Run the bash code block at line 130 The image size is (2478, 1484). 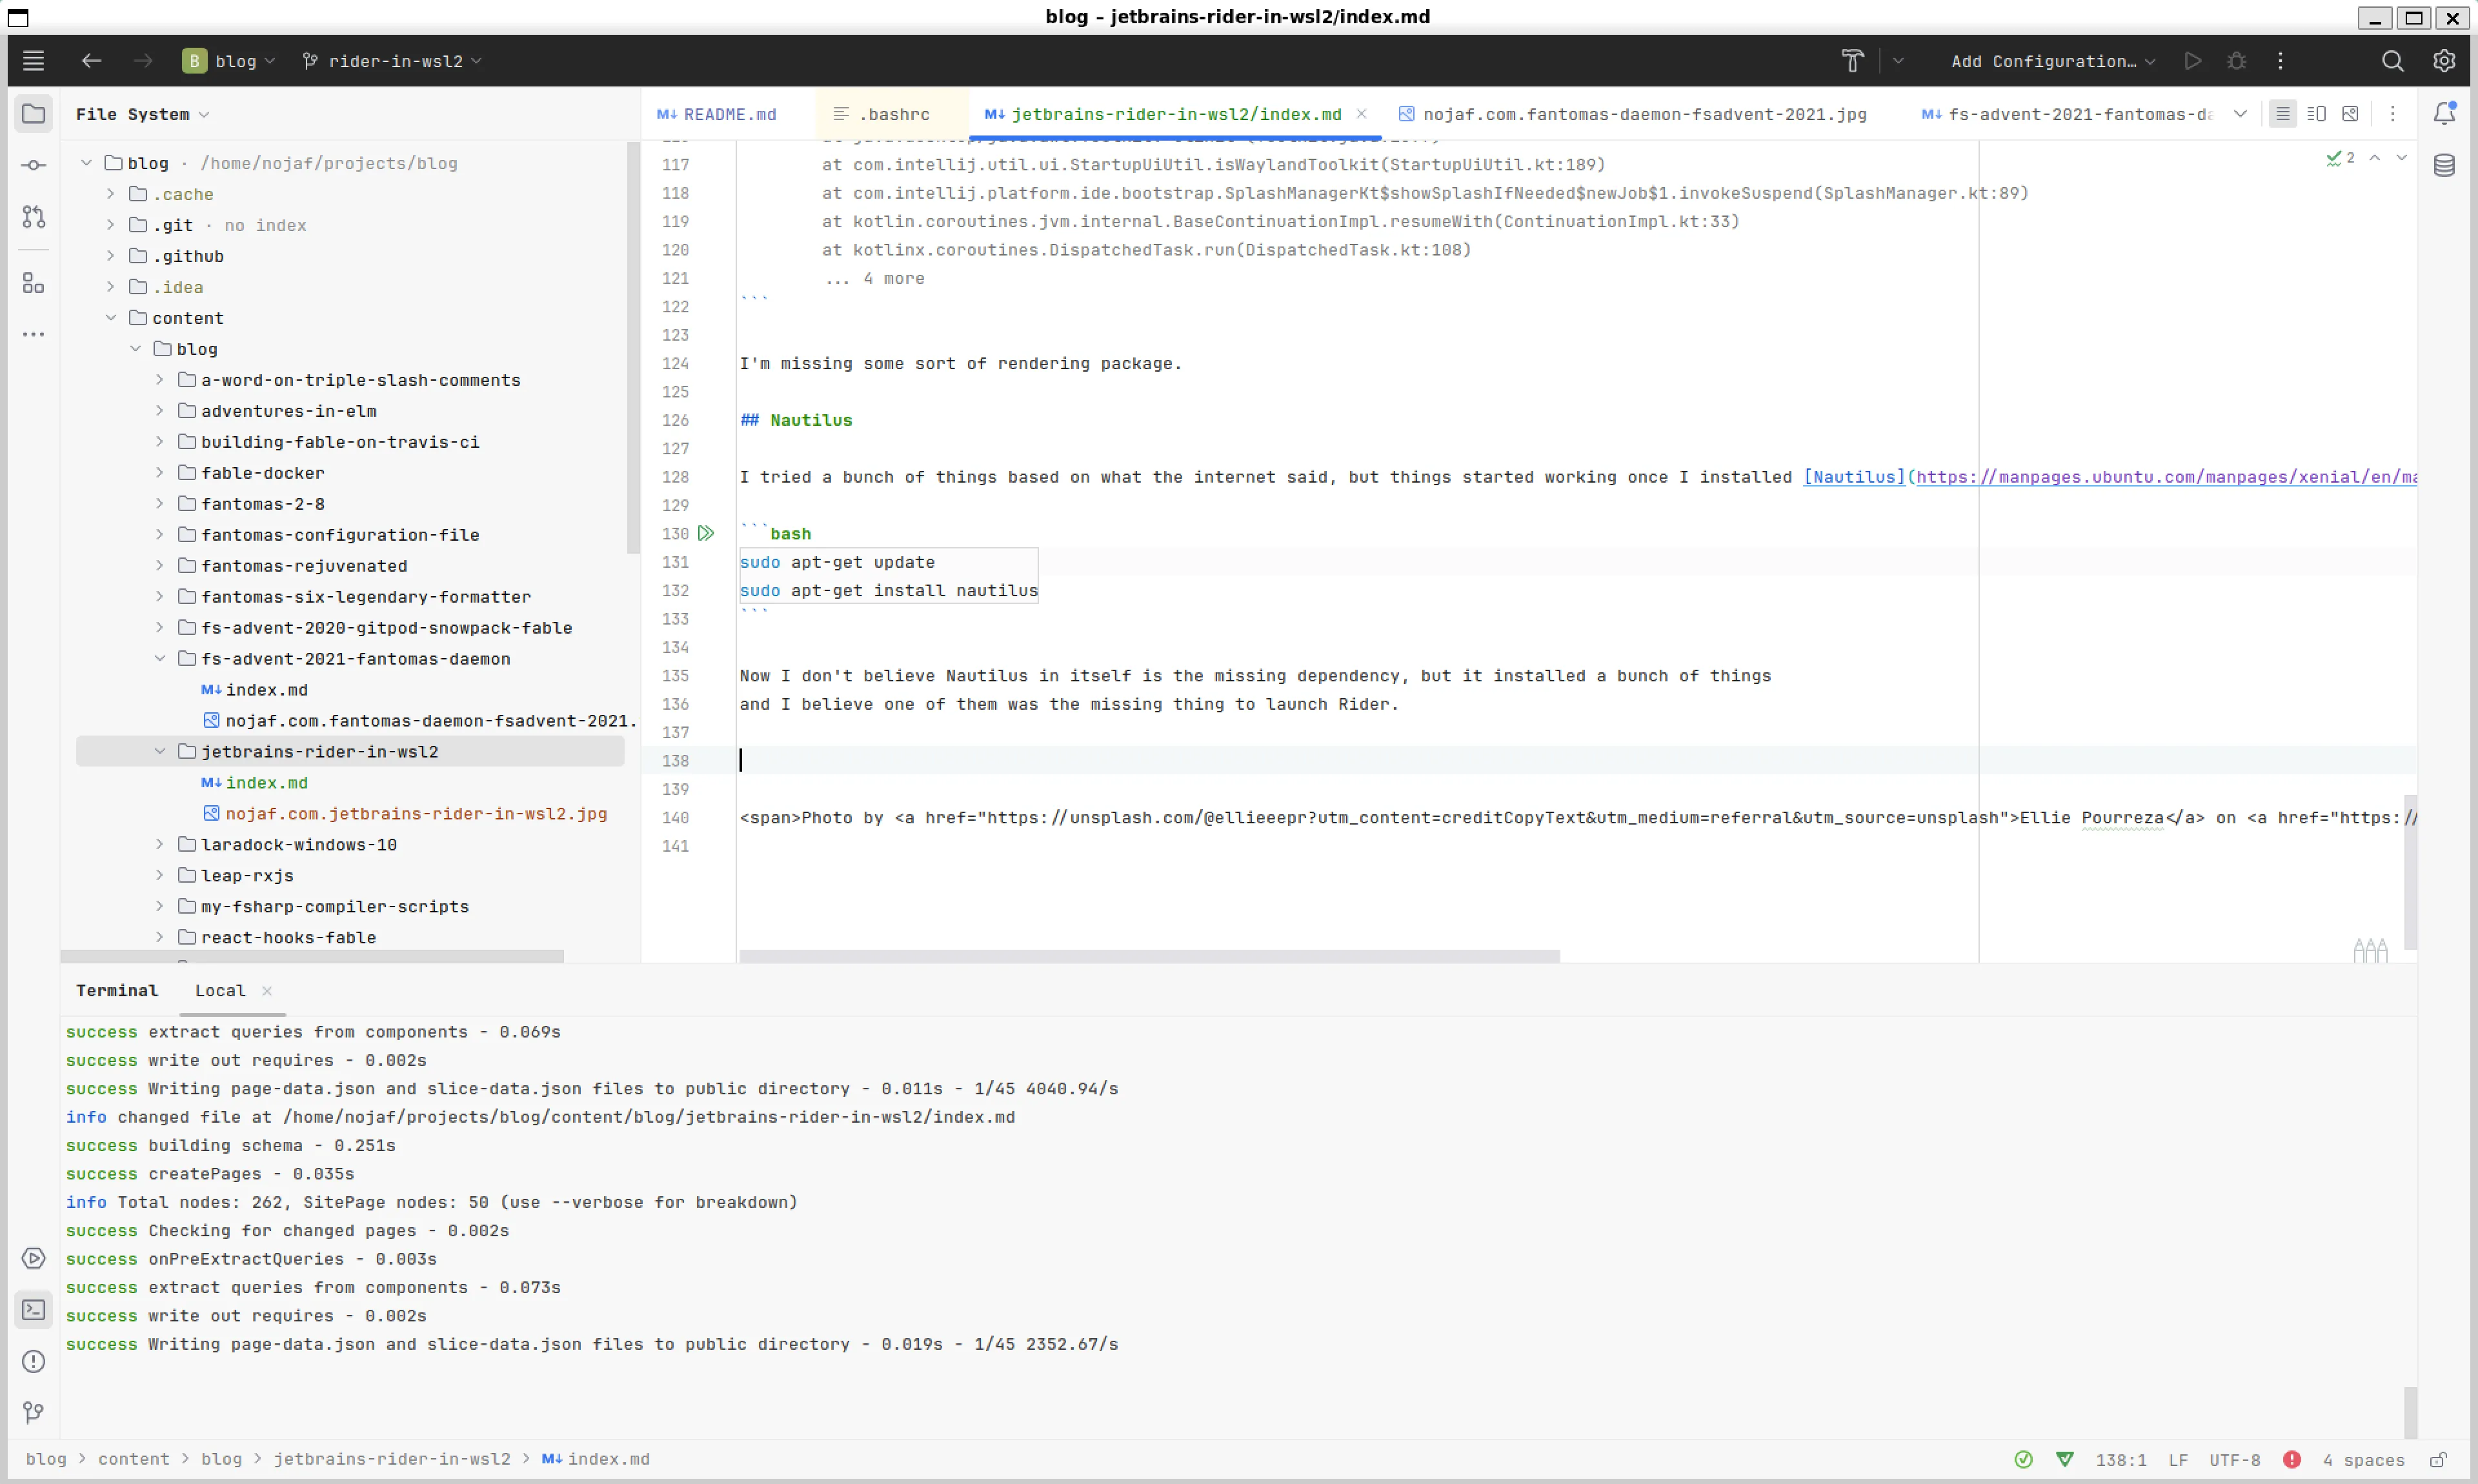(x=707, y=533)
